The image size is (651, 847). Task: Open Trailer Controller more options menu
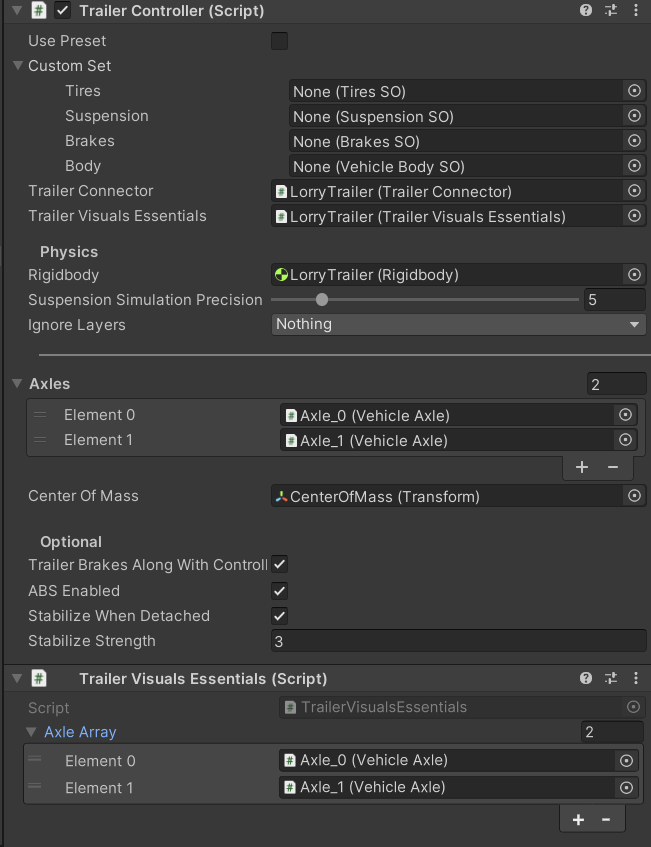[x=636, y=11]
